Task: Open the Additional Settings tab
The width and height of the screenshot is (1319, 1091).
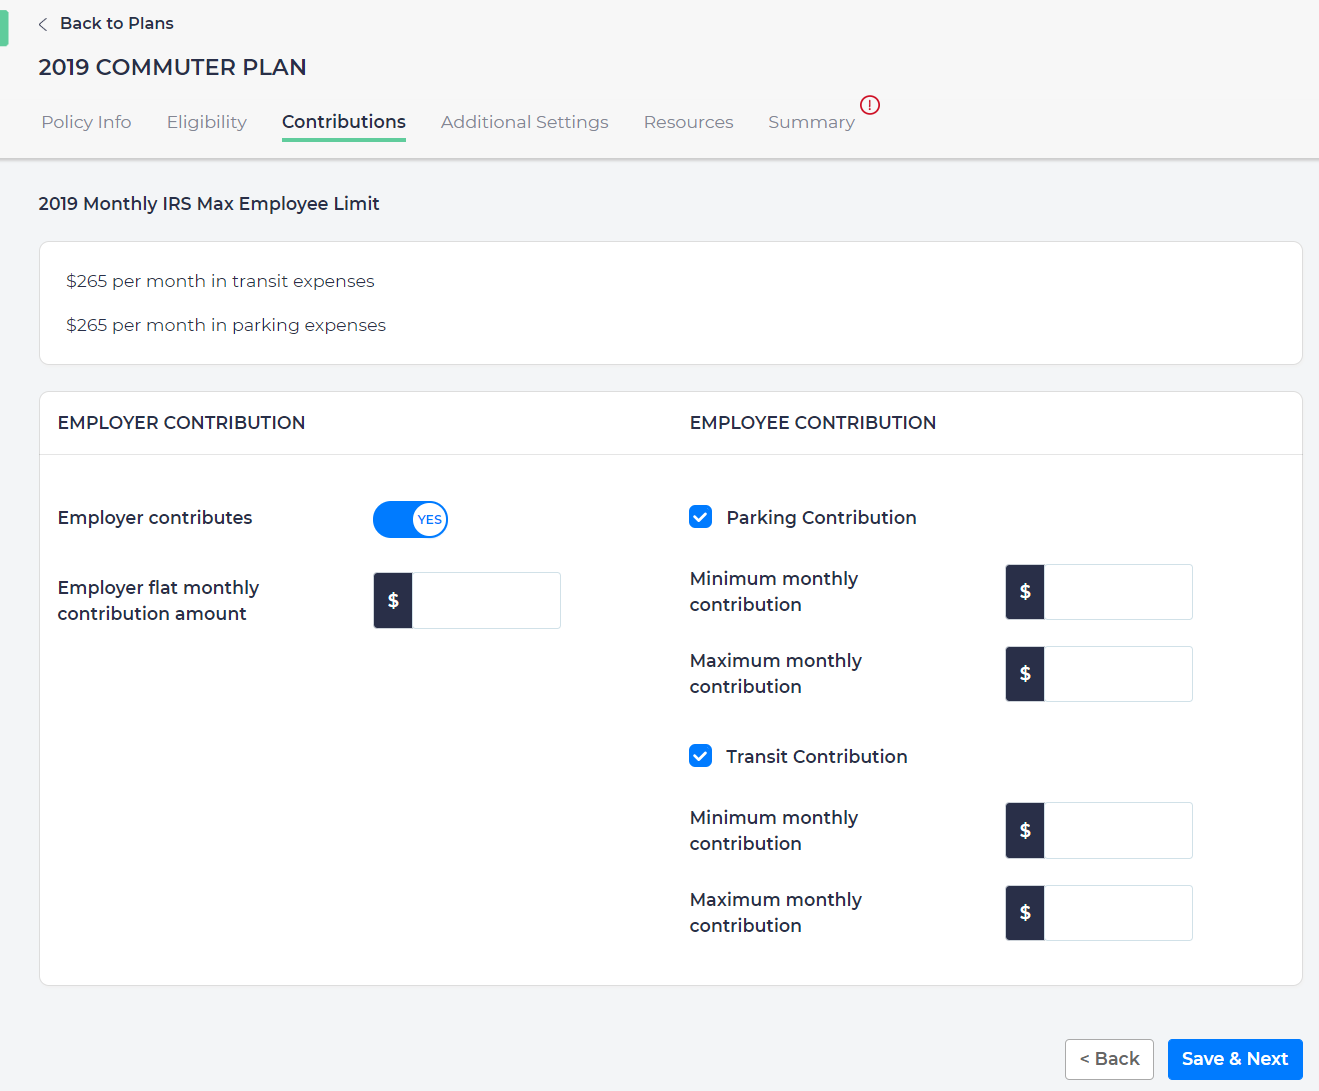Action: [x=524, y=121]
